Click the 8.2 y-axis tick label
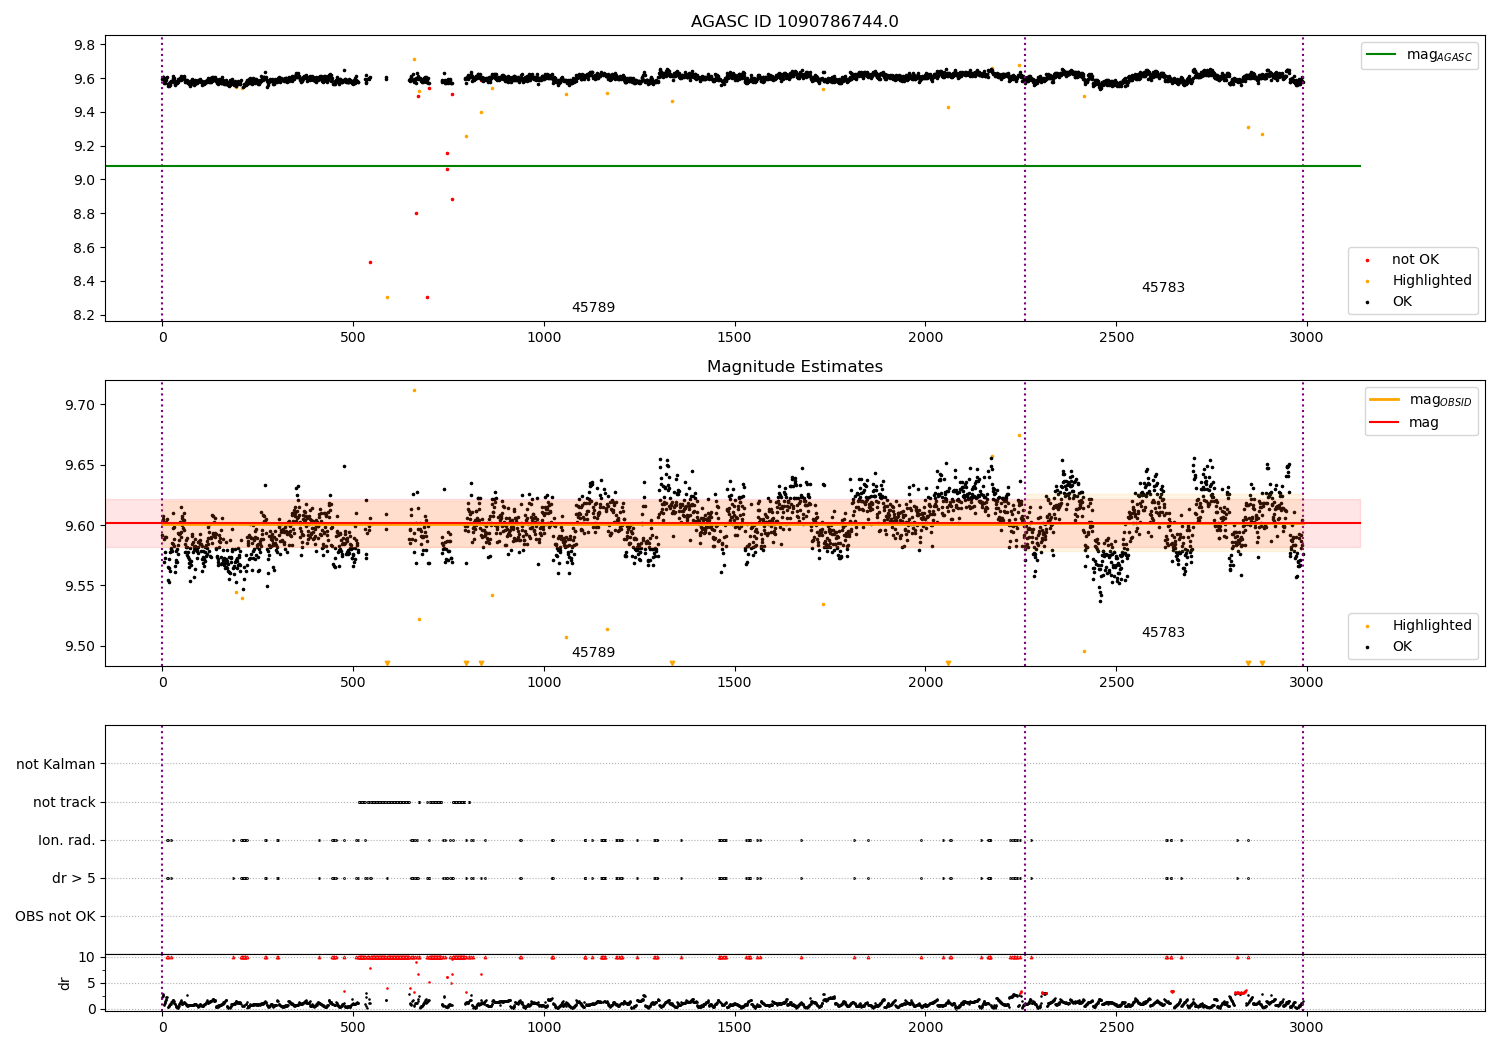 point(85,316)
